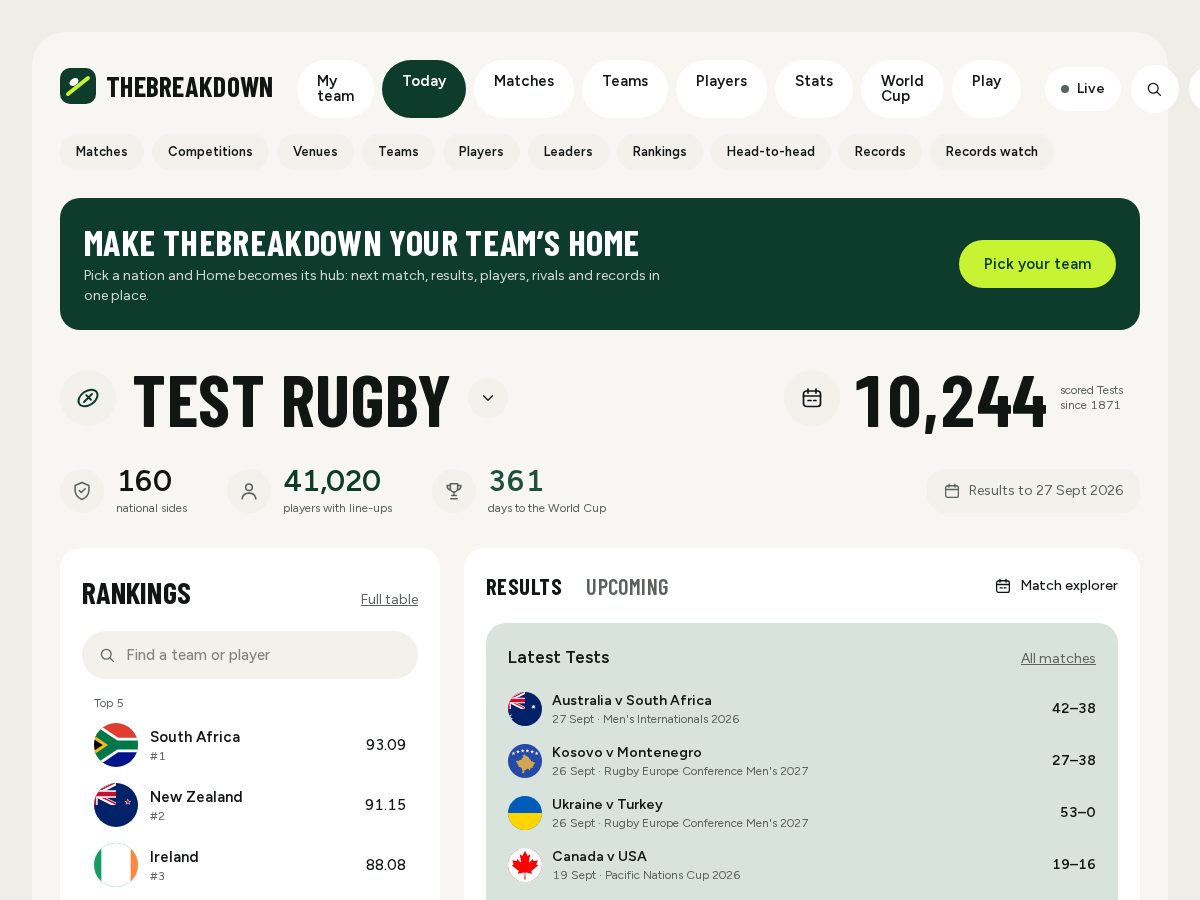Open Players in main navigation
The height and width of the screenshot is (900, 1200).
click(721, 89)
